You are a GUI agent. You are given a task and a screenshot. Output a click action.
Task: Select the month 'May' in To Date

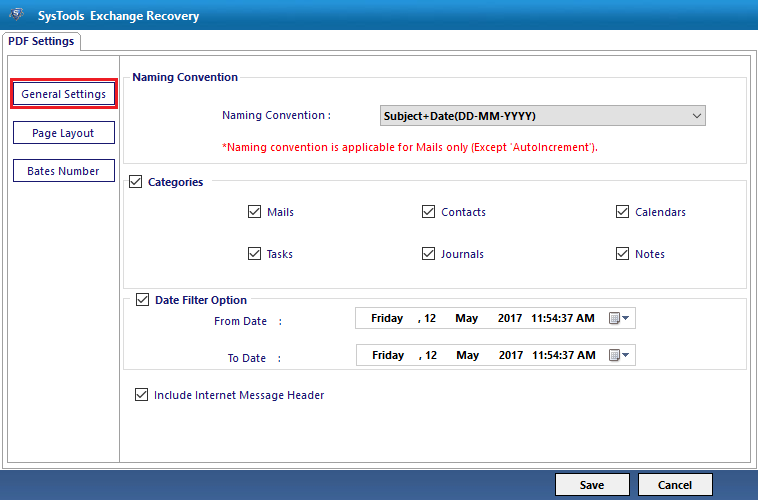click(467, 355)
